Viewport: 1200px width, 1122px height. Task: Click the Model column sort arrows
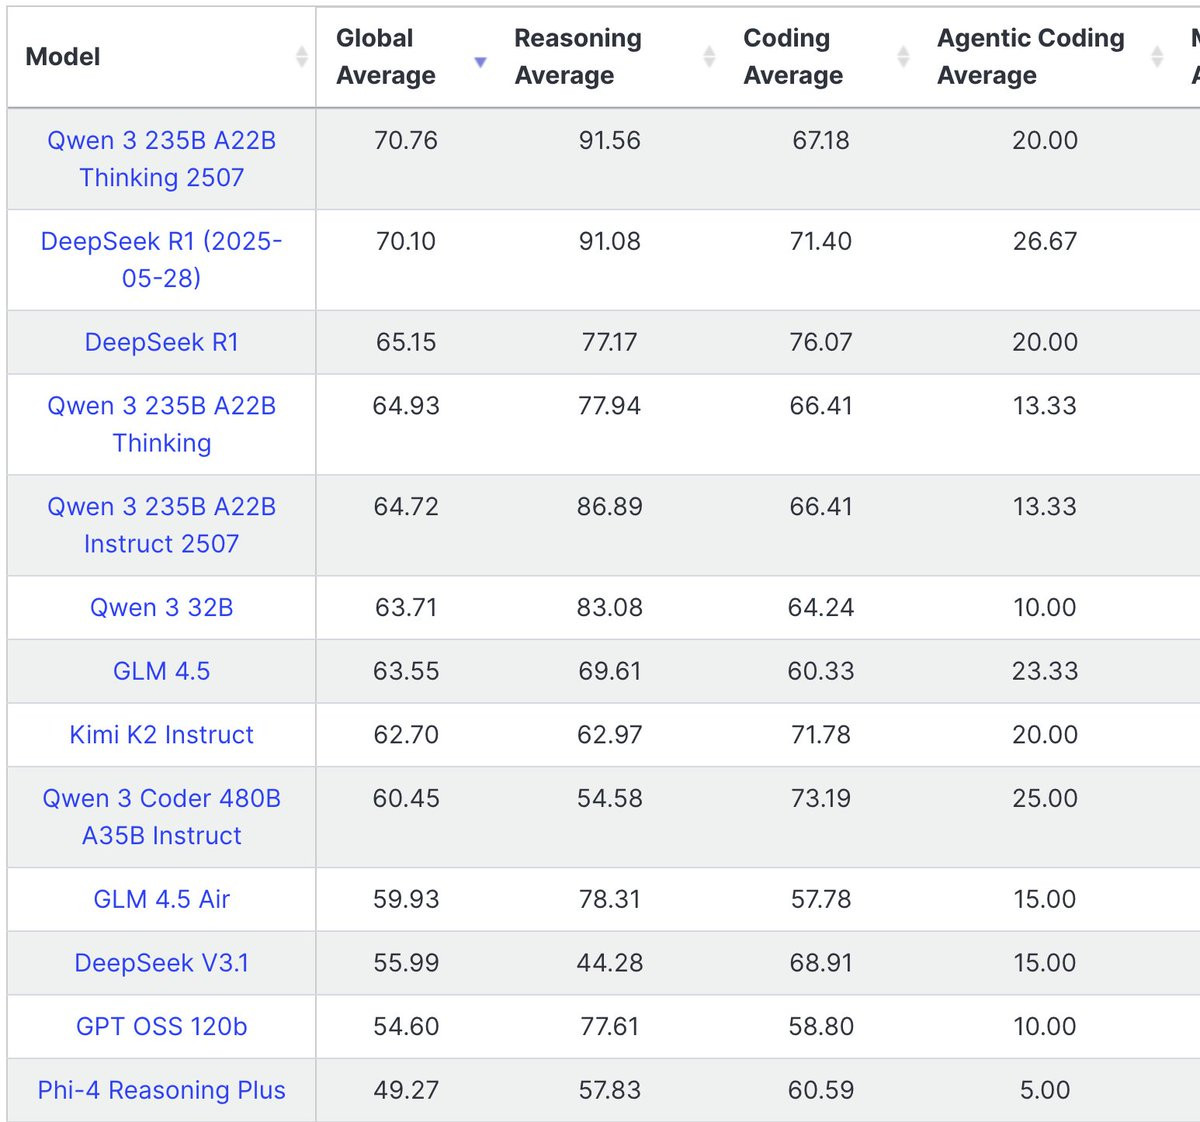click(301, 57)
